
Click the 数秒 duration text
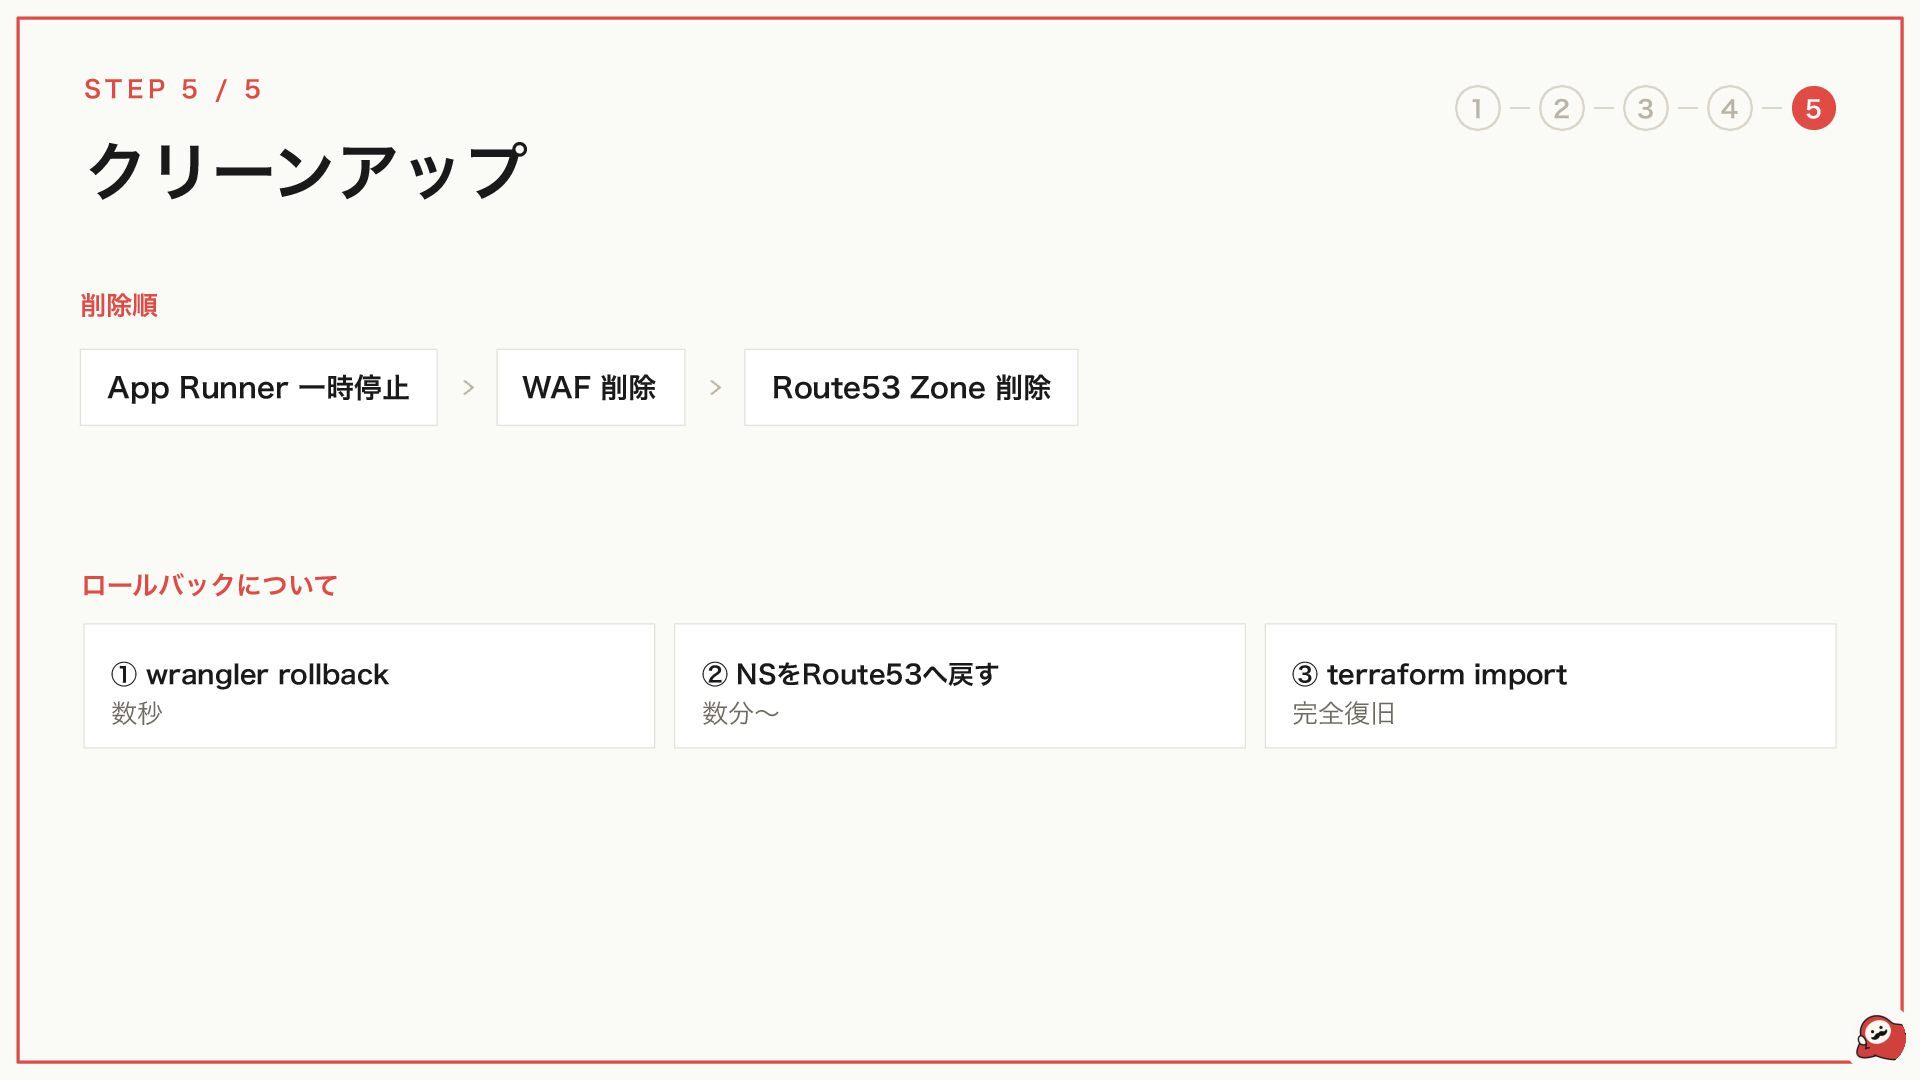coord(136,713)
